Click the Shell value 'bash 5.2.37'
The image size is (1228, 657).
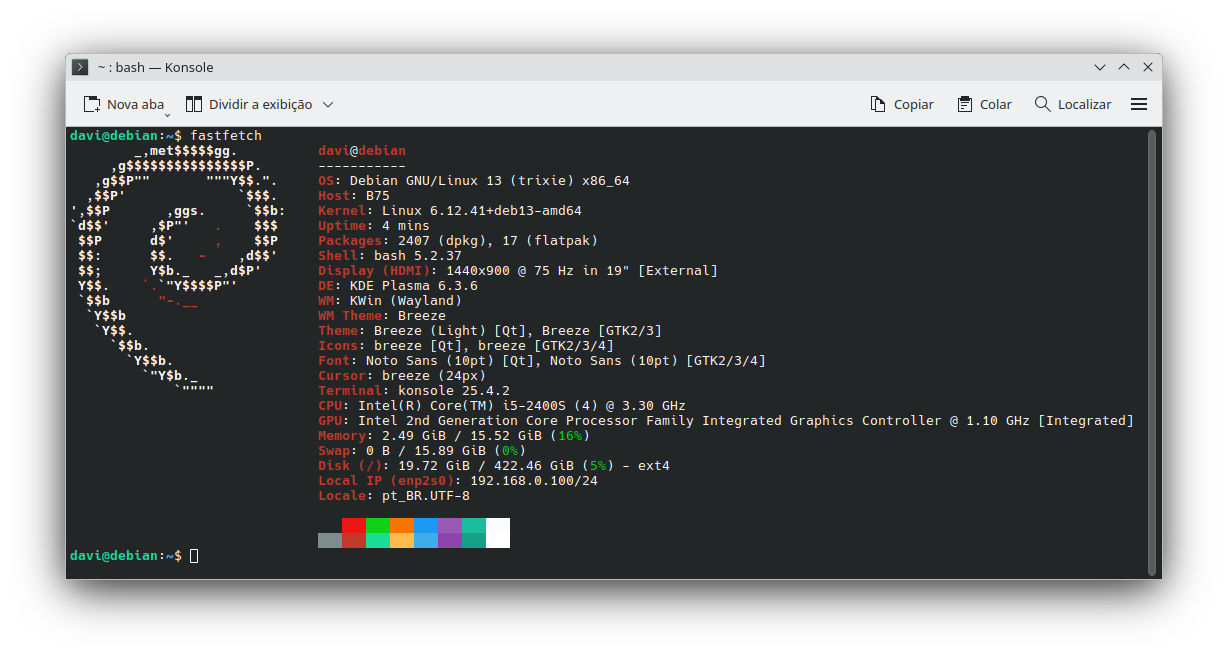pos(418,256)
